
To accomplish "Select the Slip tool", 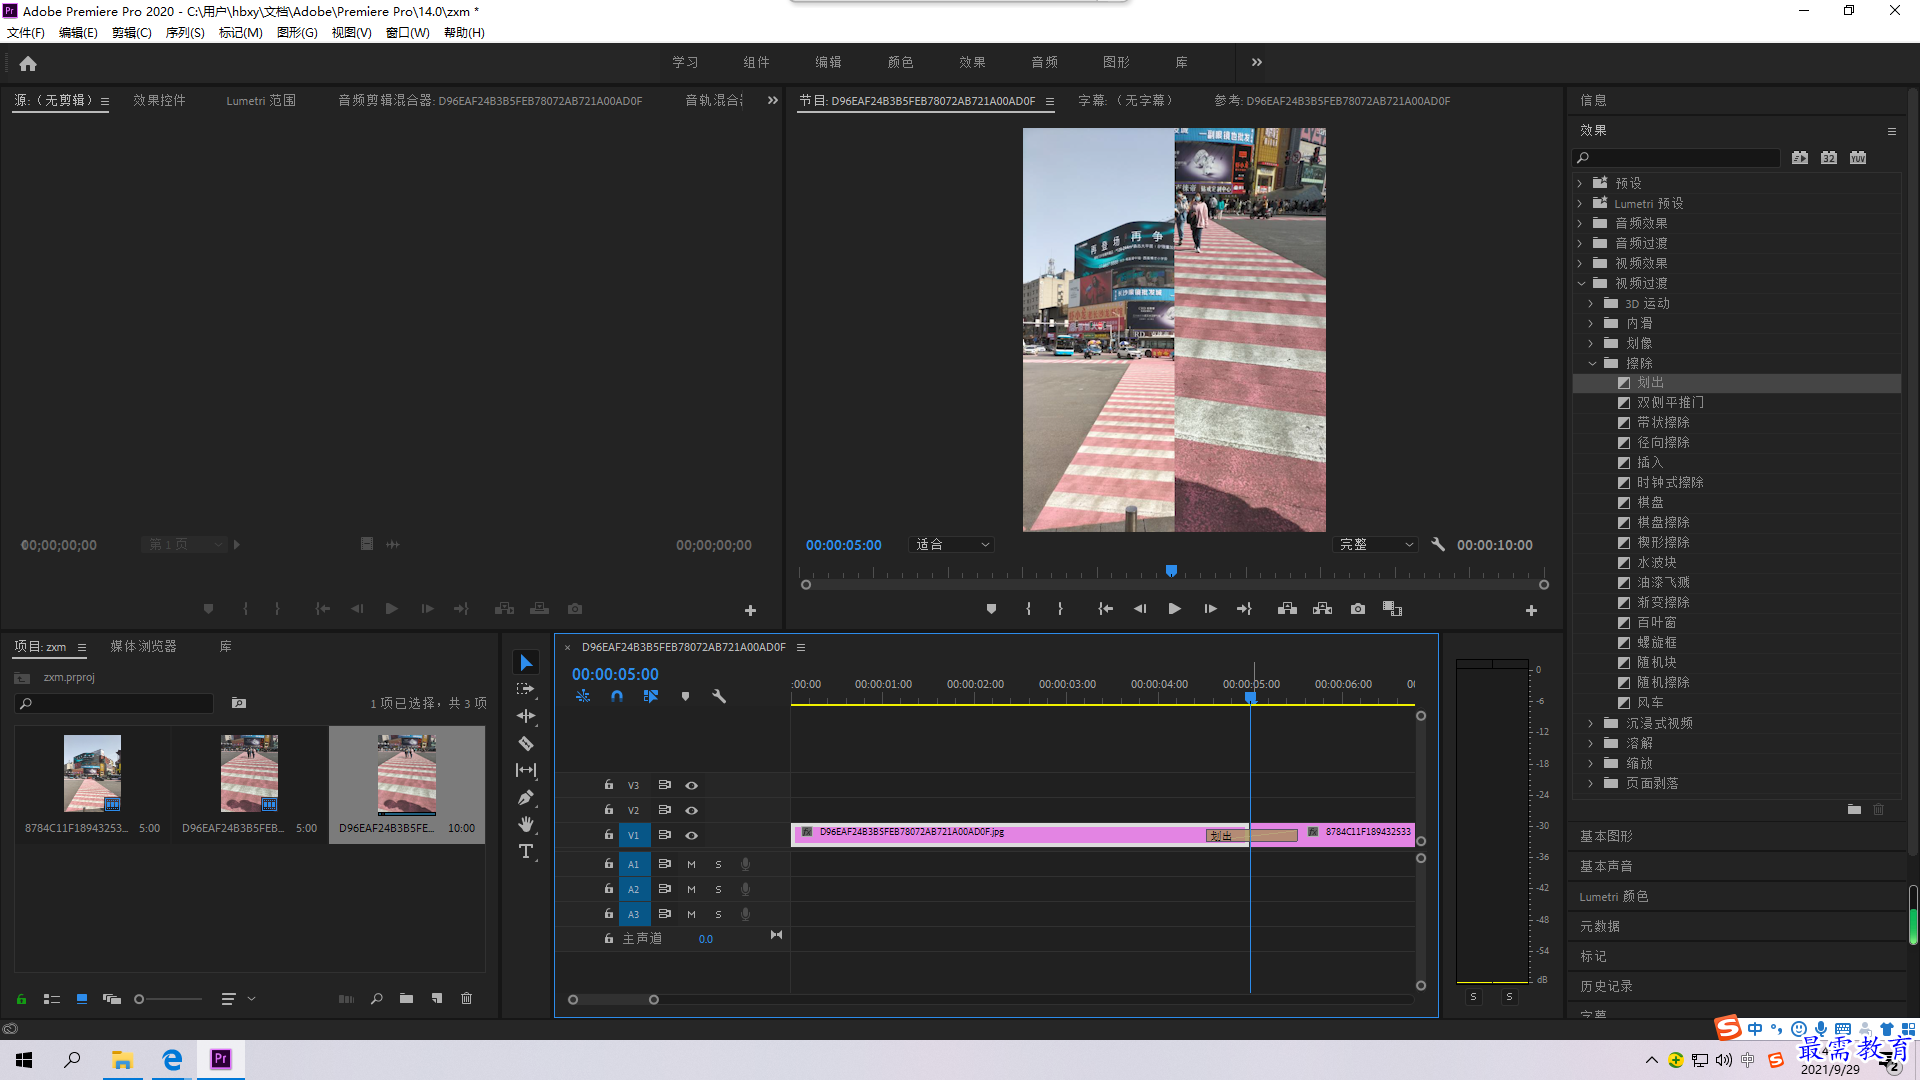I will pyautogui.click(x=526, y=770).
